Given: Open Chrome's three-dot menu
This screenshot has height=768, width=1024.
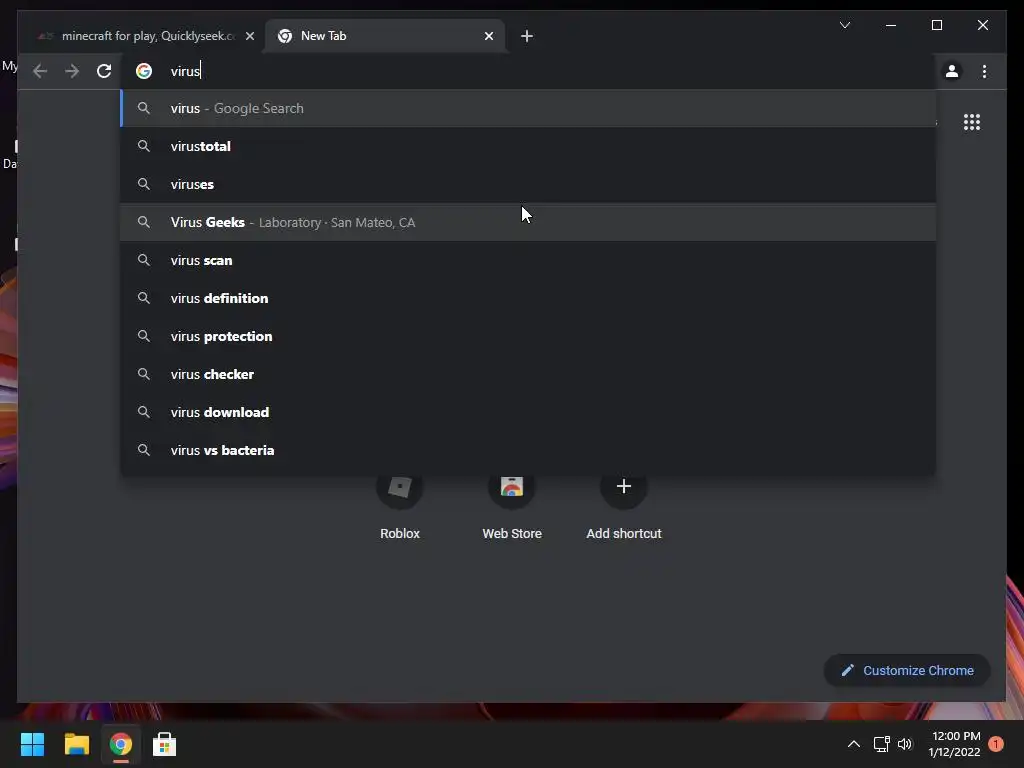Looking at the screenshot, I should tap(984, 71).
